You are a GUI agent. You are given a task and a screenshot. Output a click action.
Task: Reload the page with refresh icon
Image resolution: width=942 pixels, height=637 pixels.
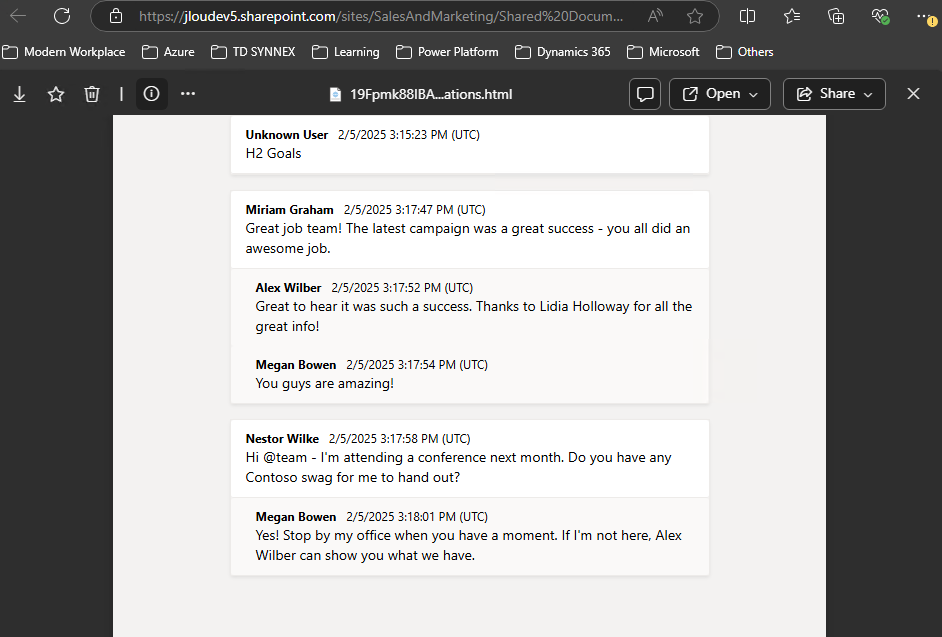pyautogui.click(x=62, y=16)
